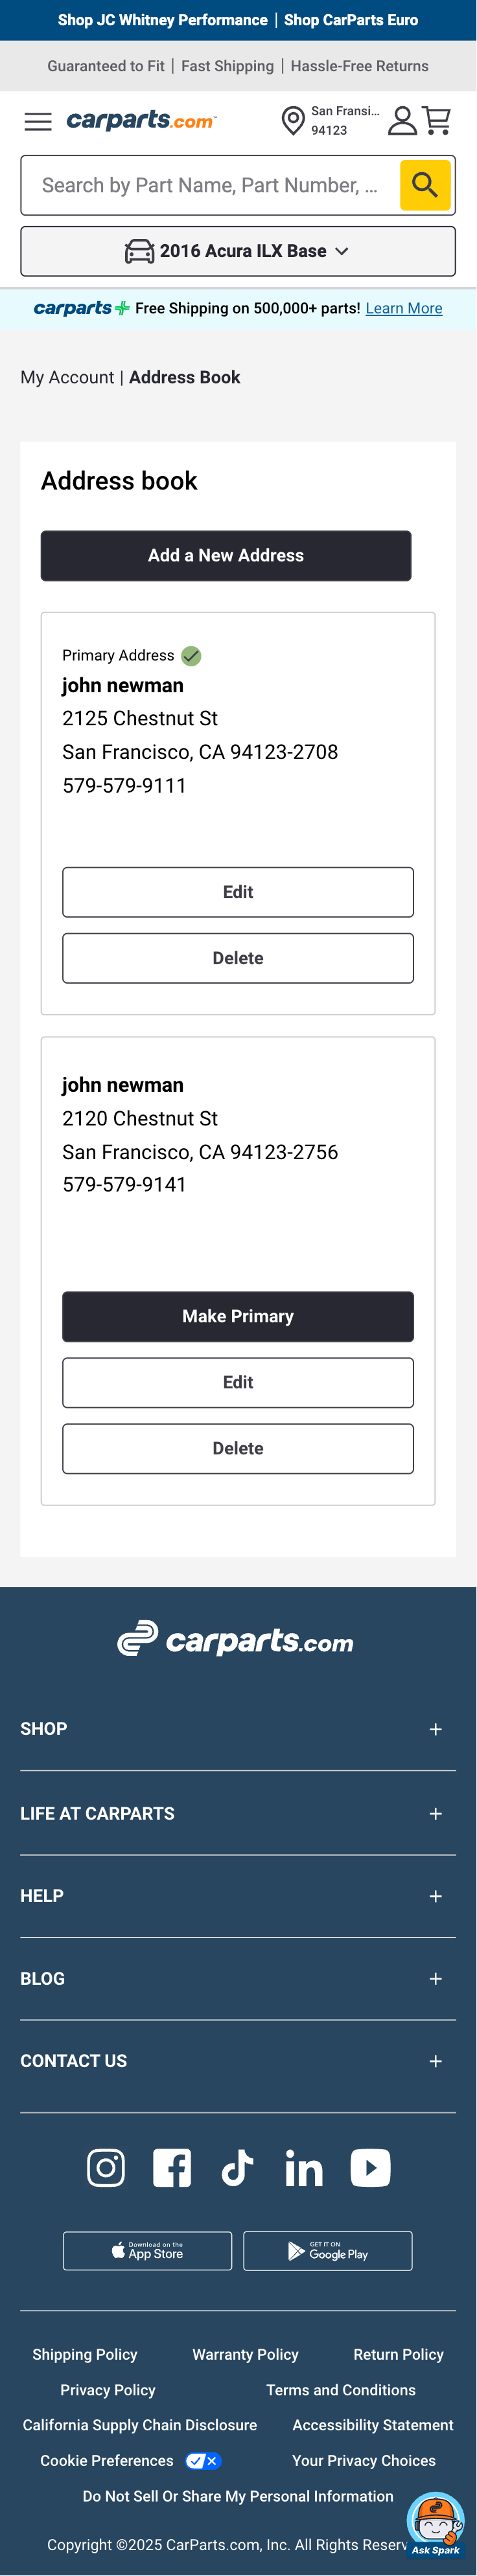Image resolution: width=477 pixels, height=2576 pixels.
Task: Expand the CONTACT US footer section
Action: 436,2061
